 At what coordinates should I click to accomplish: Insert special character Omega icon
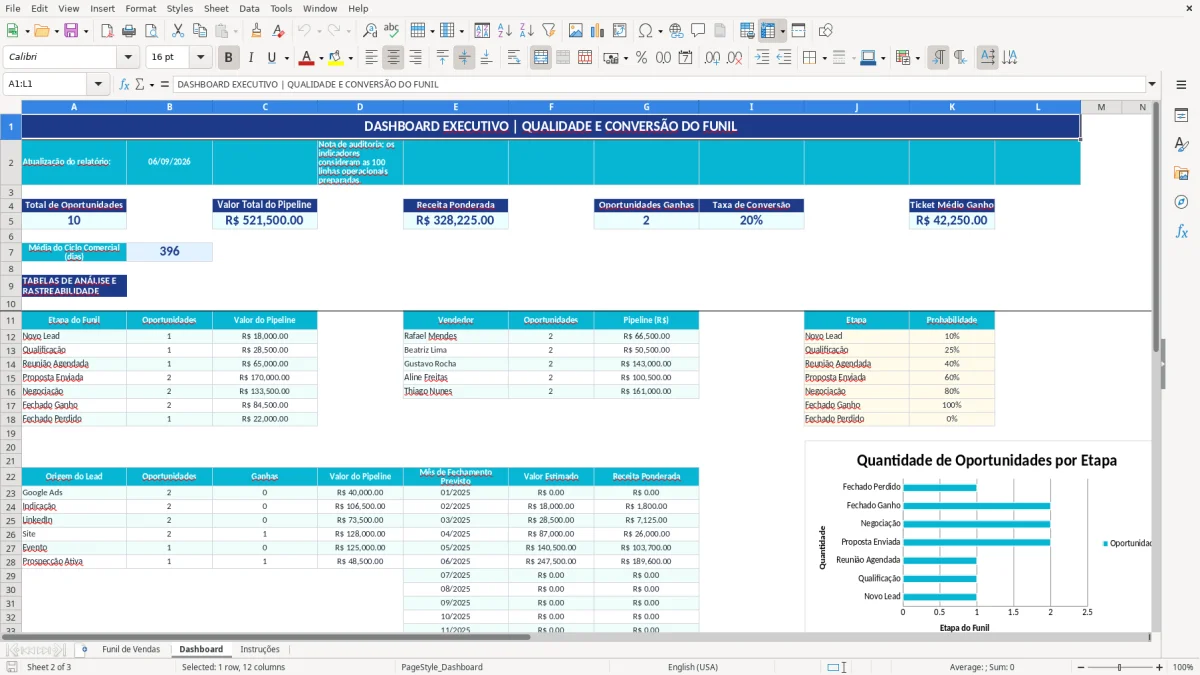tap(645, 31)
